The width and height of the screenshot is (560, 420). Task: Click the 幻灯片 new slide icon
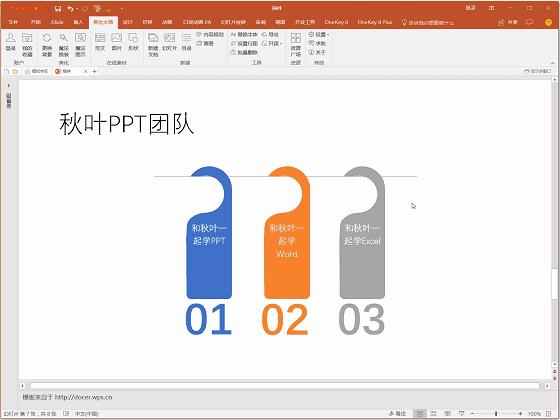pyautogui.click(x=169, y=38)
